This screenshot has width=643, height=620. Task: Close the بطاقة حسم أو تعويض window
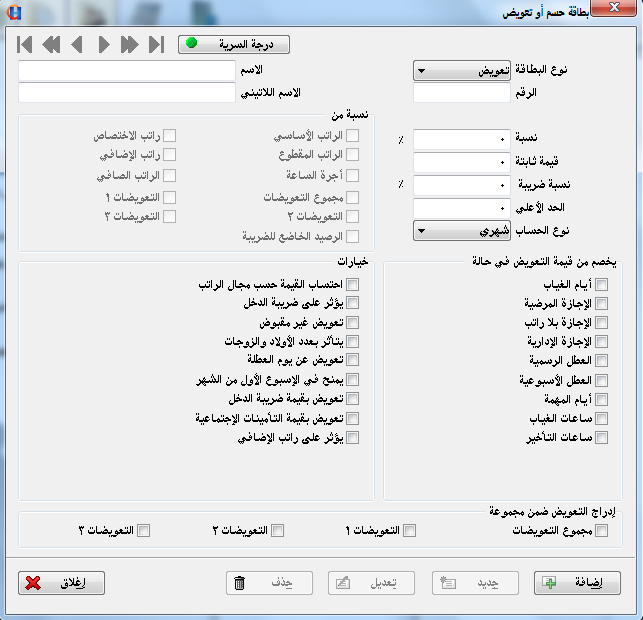[613, 7]
